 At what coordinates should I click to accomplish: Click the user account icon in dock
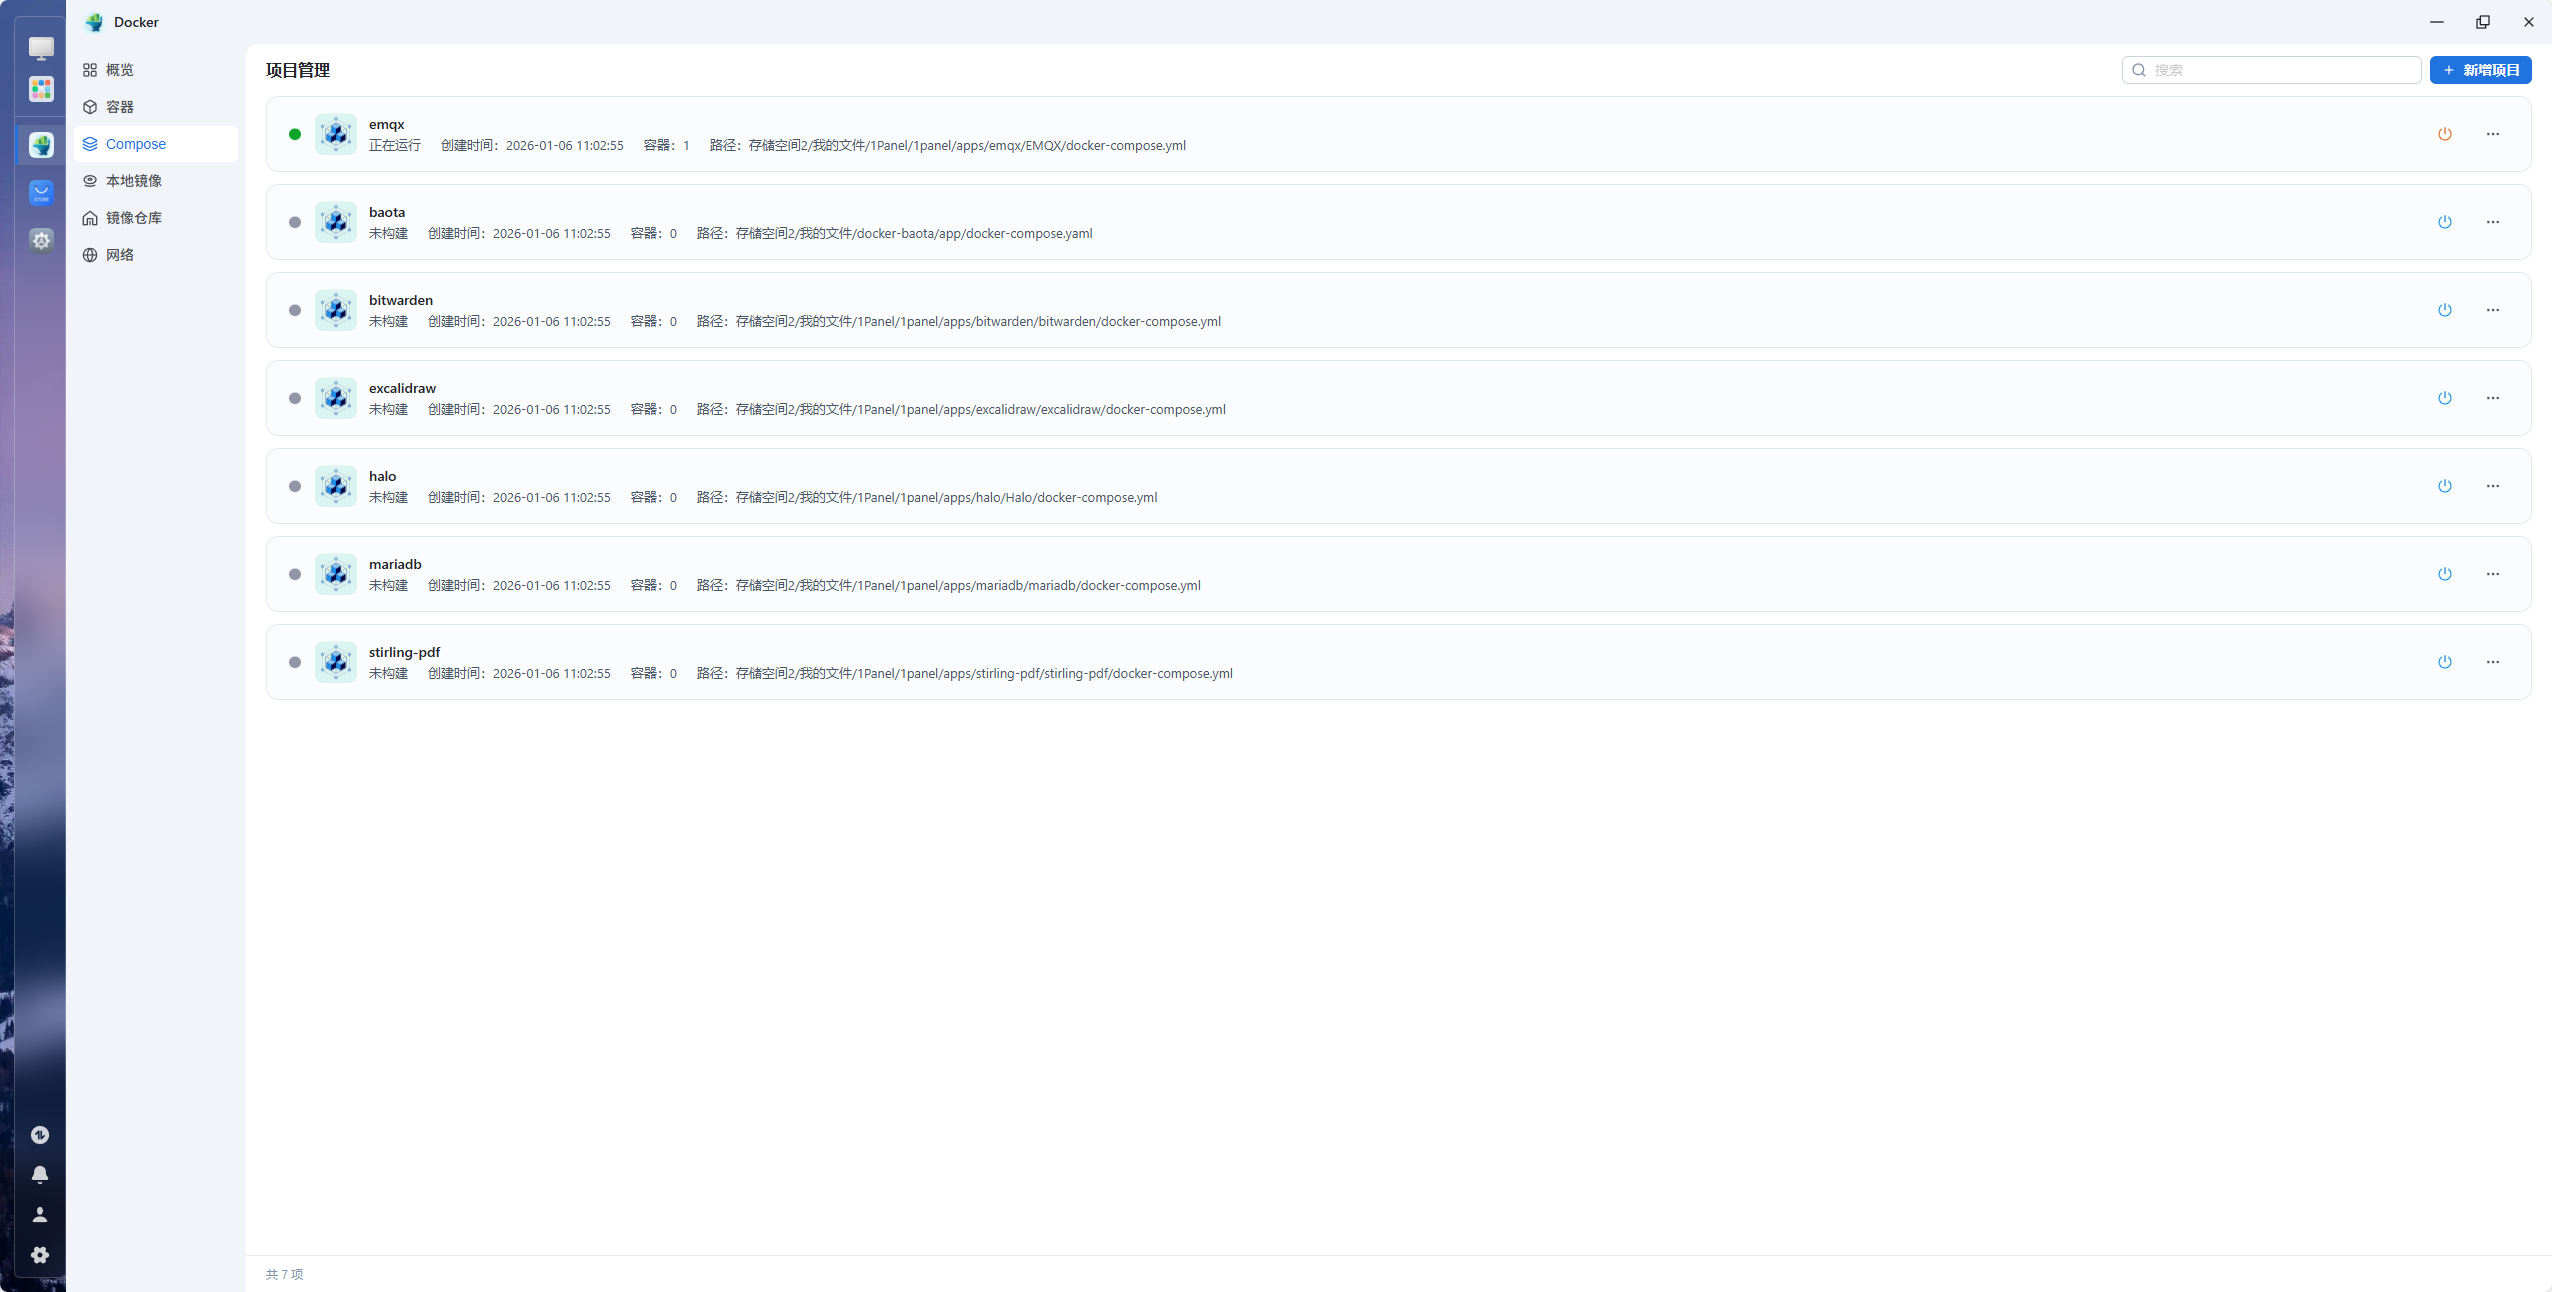[x=40, y=1214]
